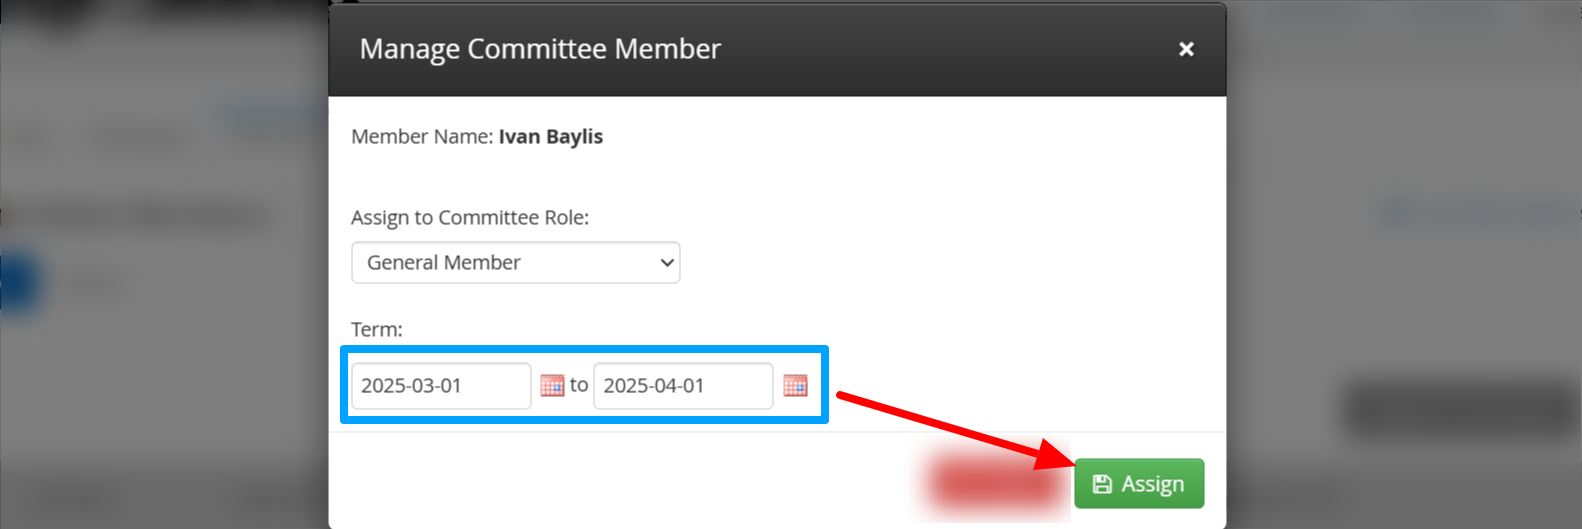Click the Member Name label
This screenshot has width=1582, height=529.
[x=421, y=137]
